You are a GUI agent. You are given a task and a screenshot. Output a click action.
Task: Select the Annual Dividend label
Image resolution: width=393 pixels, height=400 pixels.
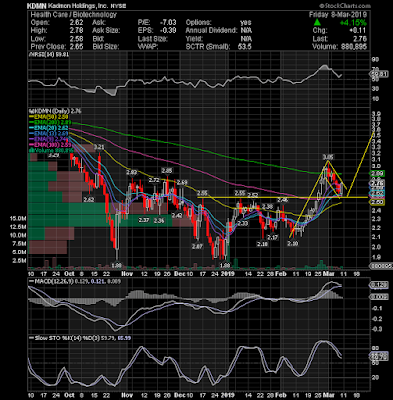click(211, 30)
